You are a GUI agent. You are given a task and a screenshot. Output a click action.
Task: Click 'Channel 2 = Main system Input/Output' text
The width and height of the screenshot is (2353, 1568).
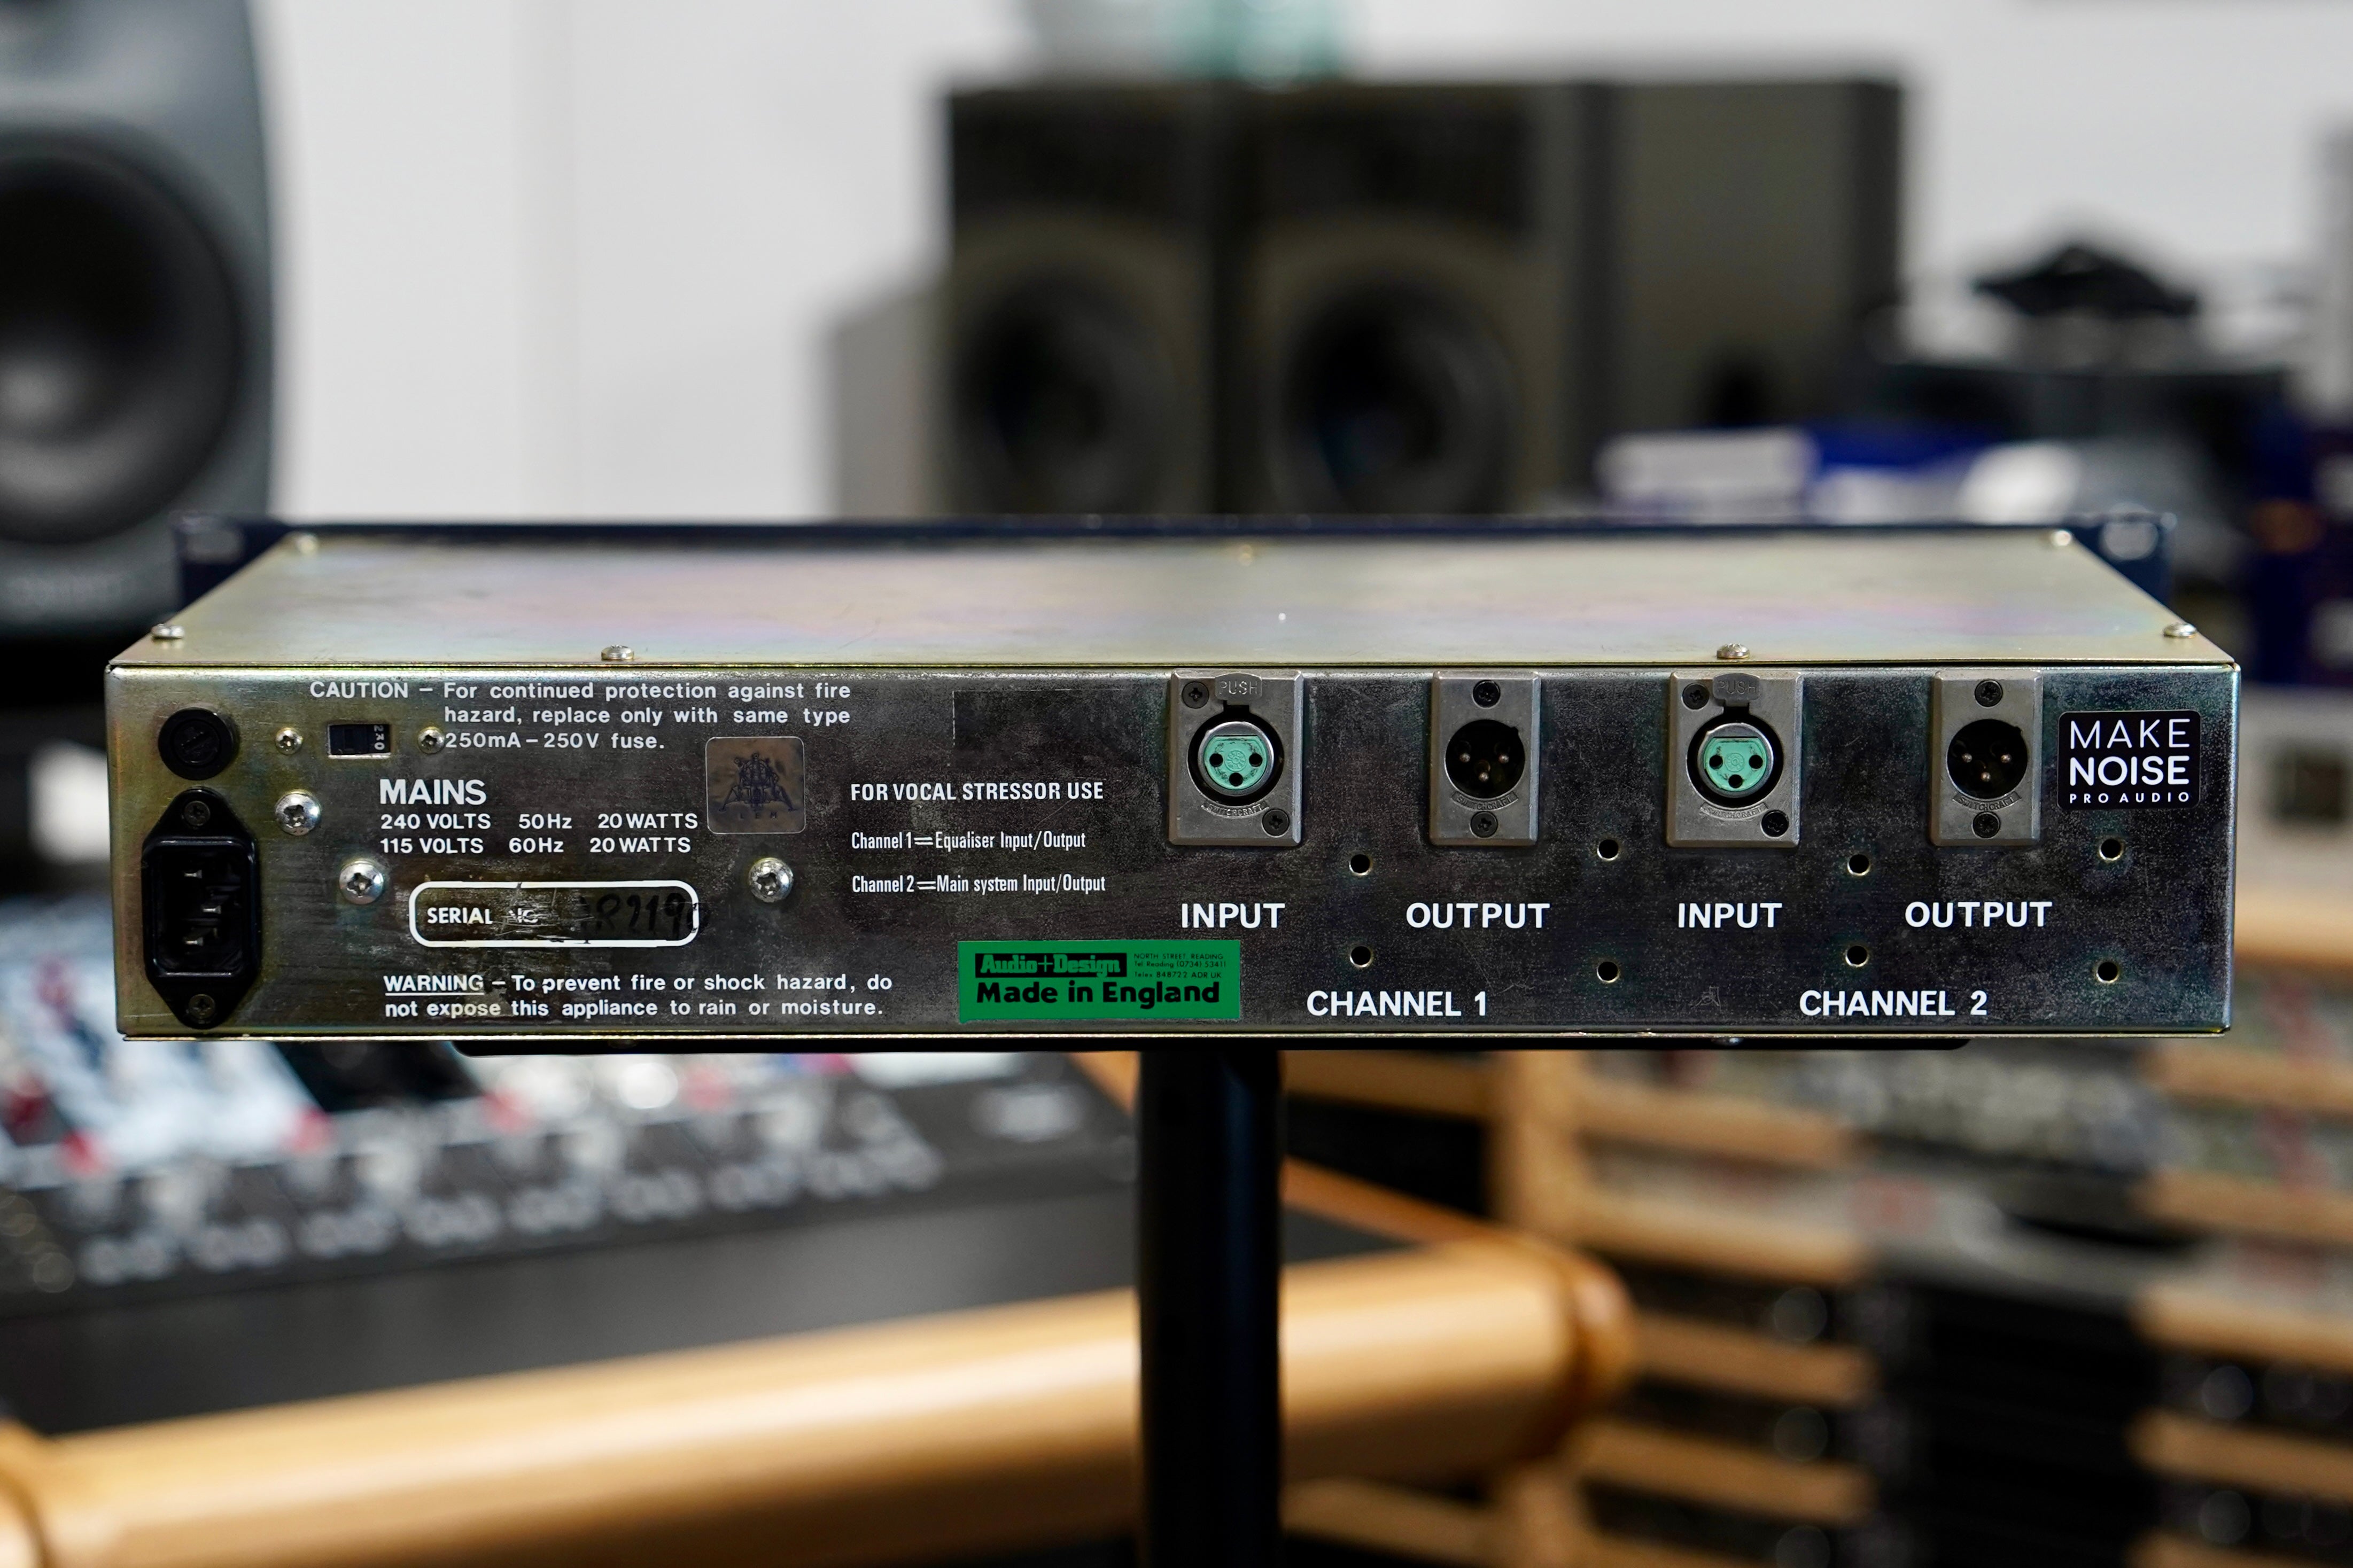pos(979,884)
